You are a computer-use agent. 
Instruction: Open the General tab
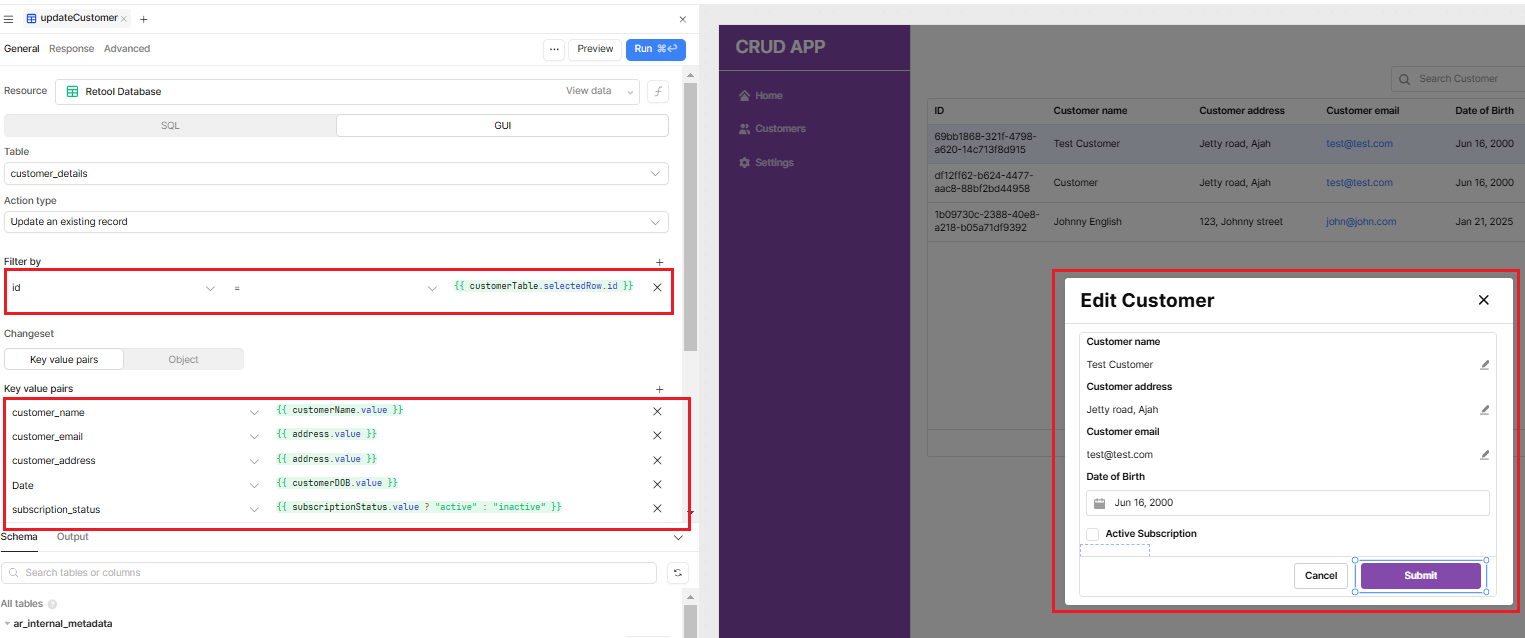pyautogui.click(x=22, y=49)
